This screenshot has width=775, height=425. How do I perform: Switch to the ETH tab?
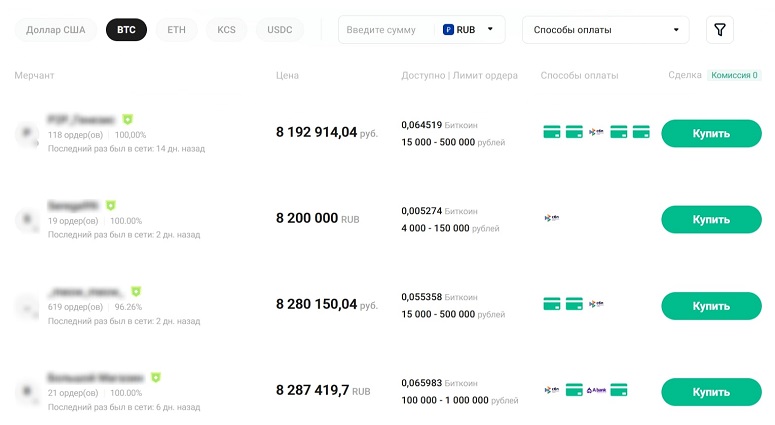click(176, 30)
